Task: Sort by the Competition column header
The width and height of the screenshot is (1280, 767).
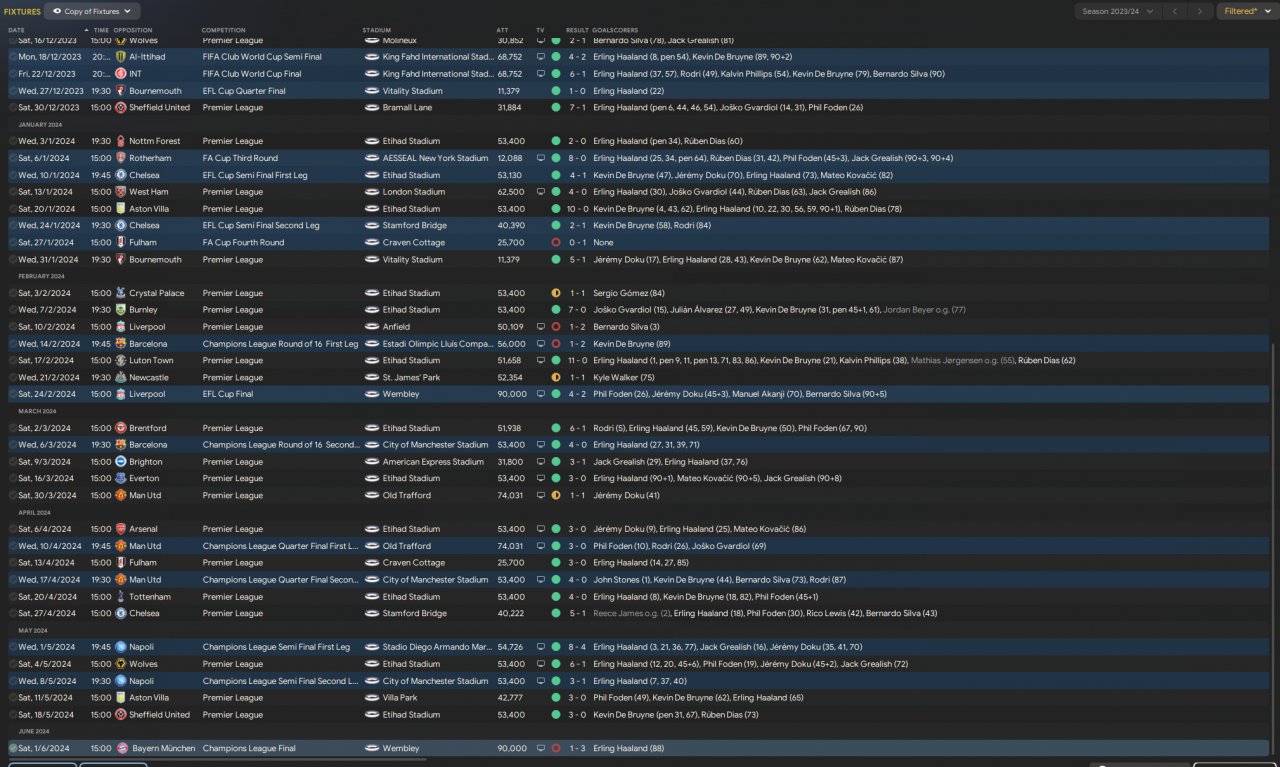Action: (223, 30)
